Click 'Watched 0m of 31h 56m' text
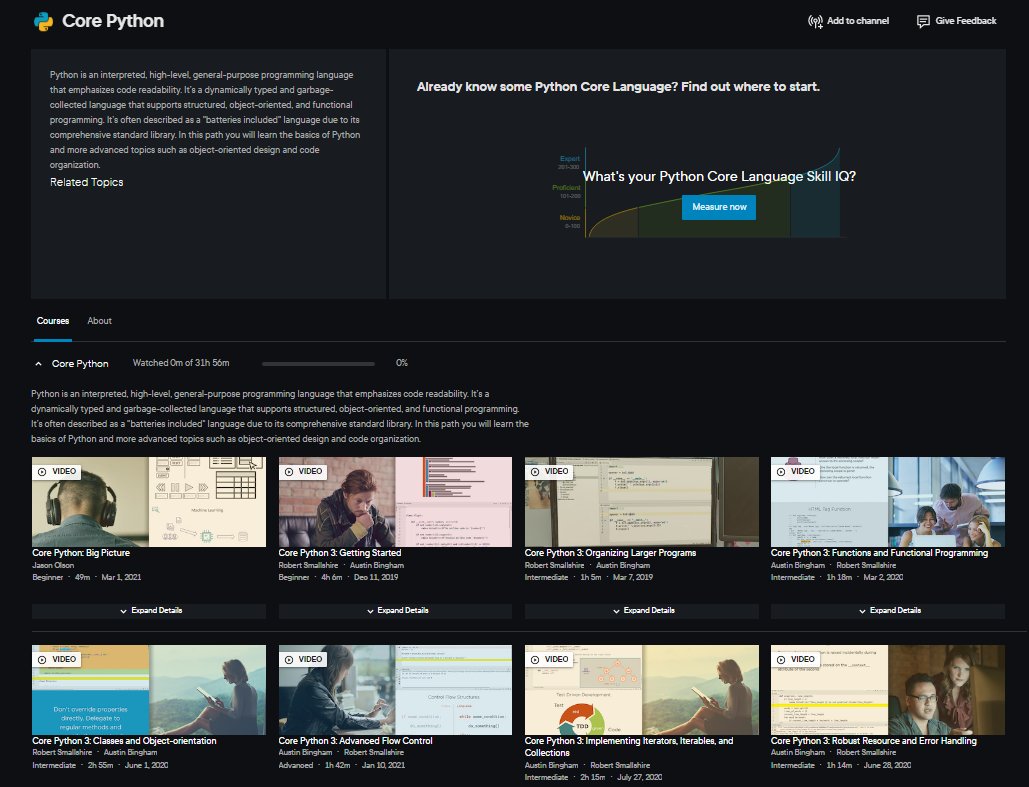 181,363
